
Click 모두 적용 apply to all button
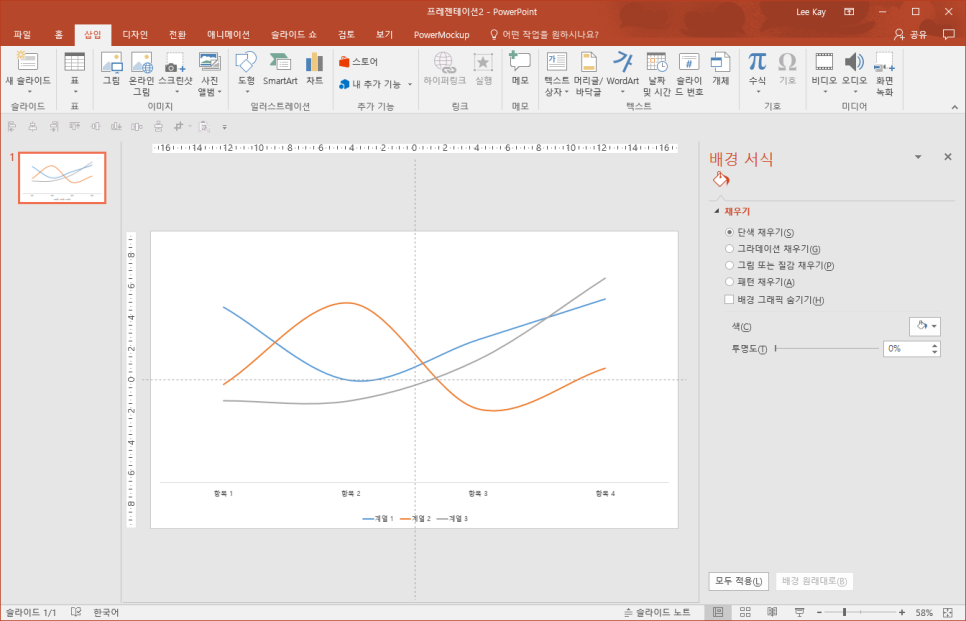[x=738, y=581]
